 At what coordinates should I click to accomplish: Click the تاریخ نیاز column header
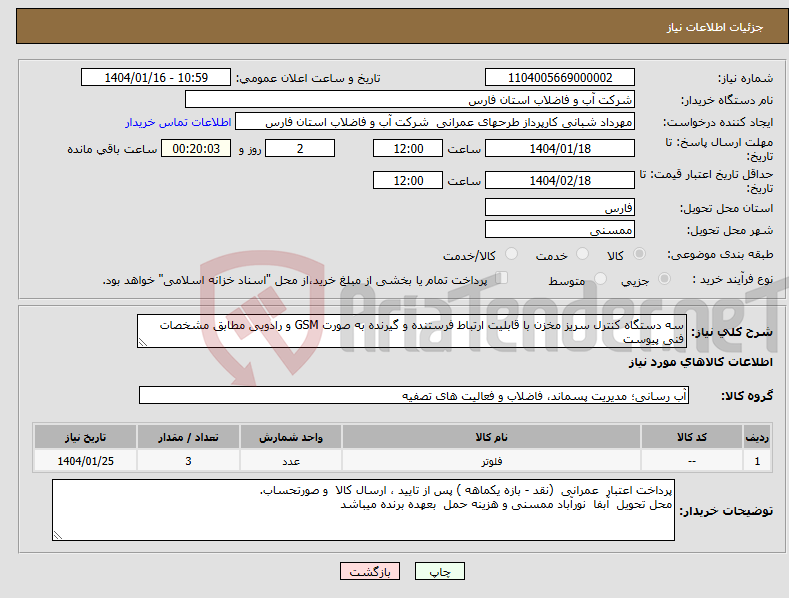click(x=86, y=437)
